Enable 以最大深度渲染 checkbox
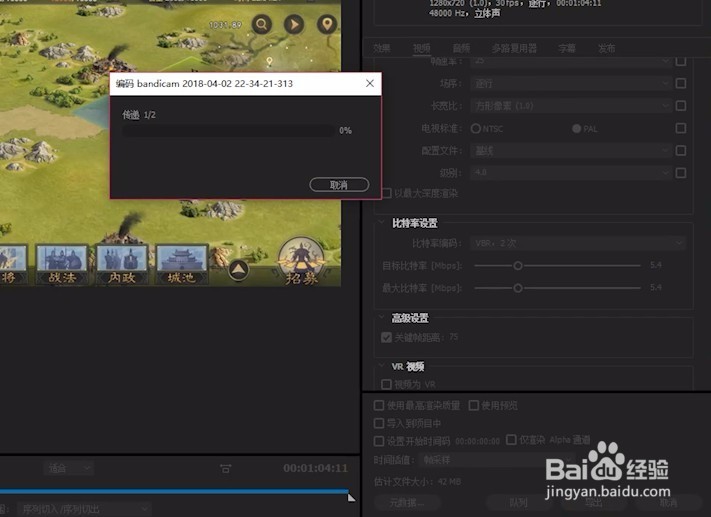 pos(386,193)
